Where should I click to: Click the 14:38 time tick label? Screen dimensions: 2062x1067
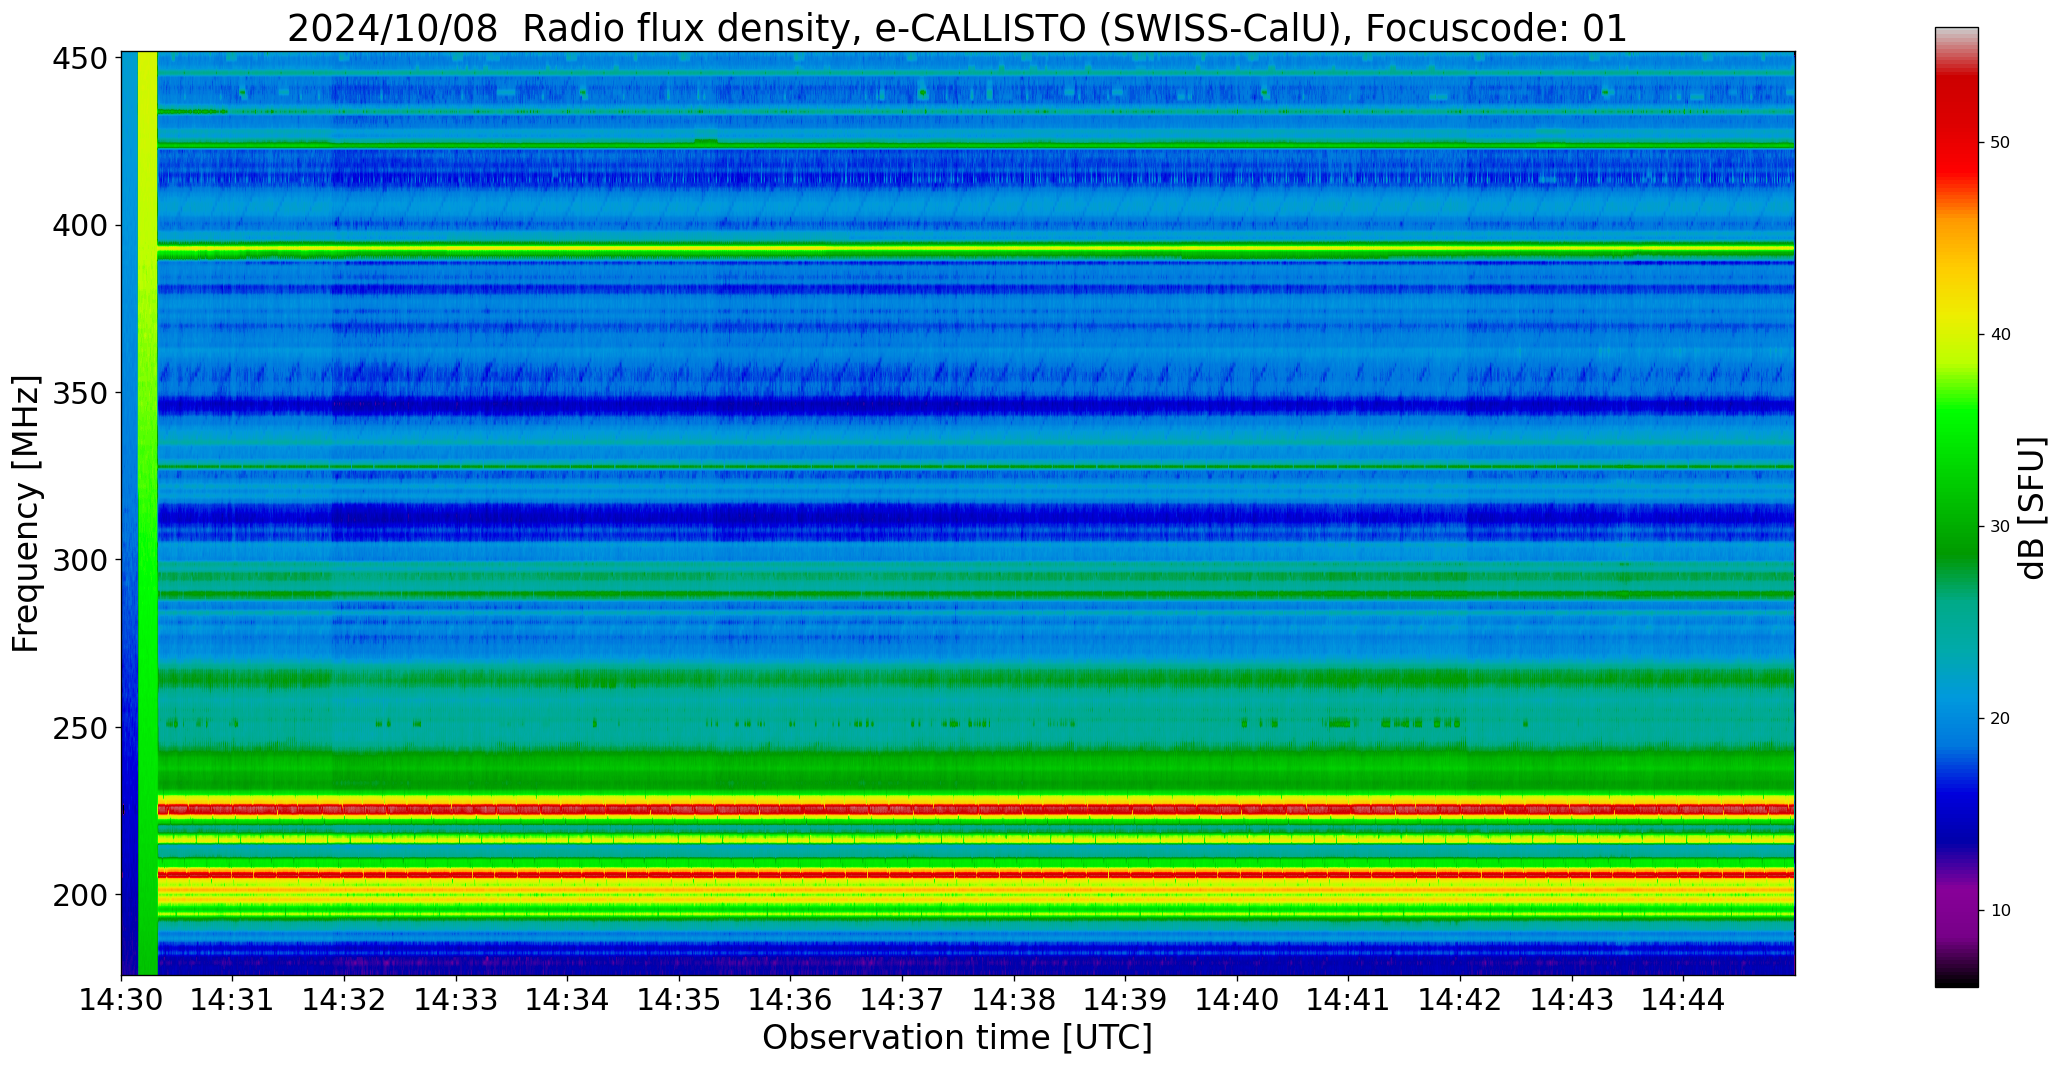click(1014, 999)
